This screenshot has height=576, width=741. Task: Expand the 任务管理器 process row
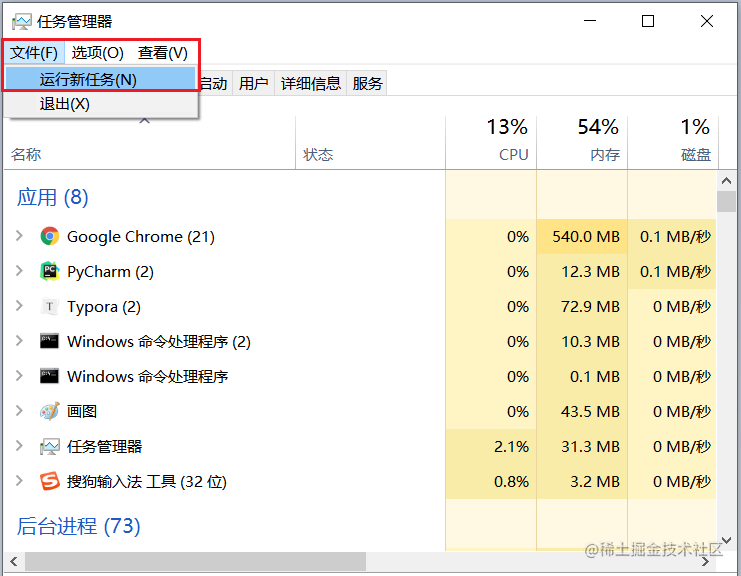point(19,446)
